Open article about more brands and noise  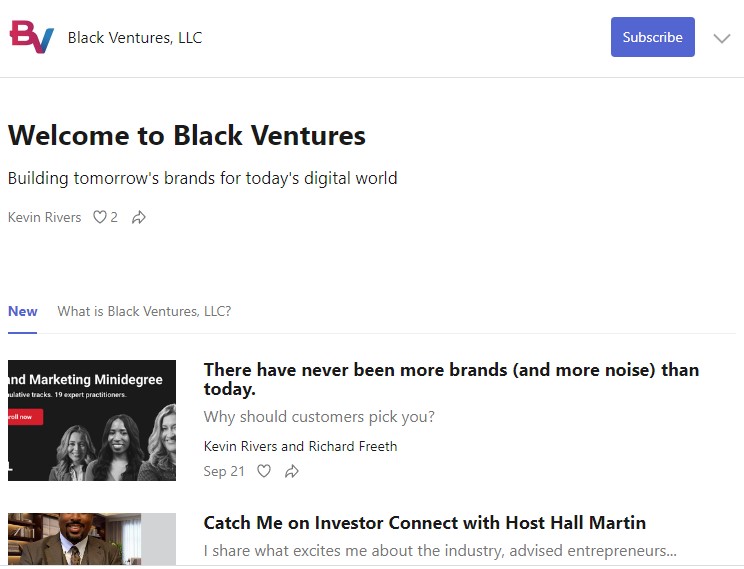click(x=451, y=379)
